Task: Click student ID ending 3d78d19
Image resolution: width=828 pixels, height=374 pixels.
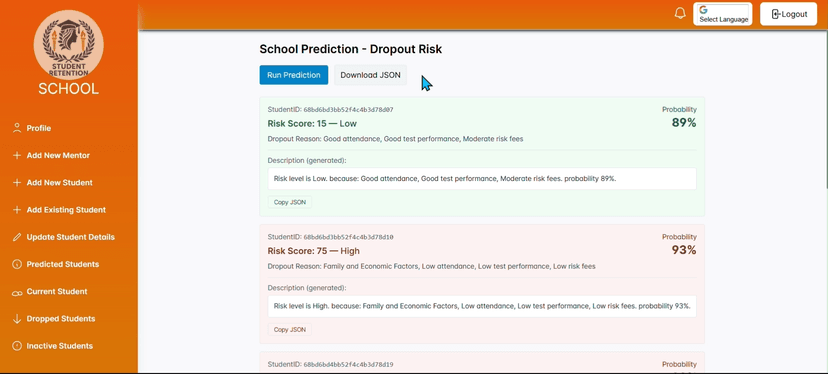Action: 348,364
